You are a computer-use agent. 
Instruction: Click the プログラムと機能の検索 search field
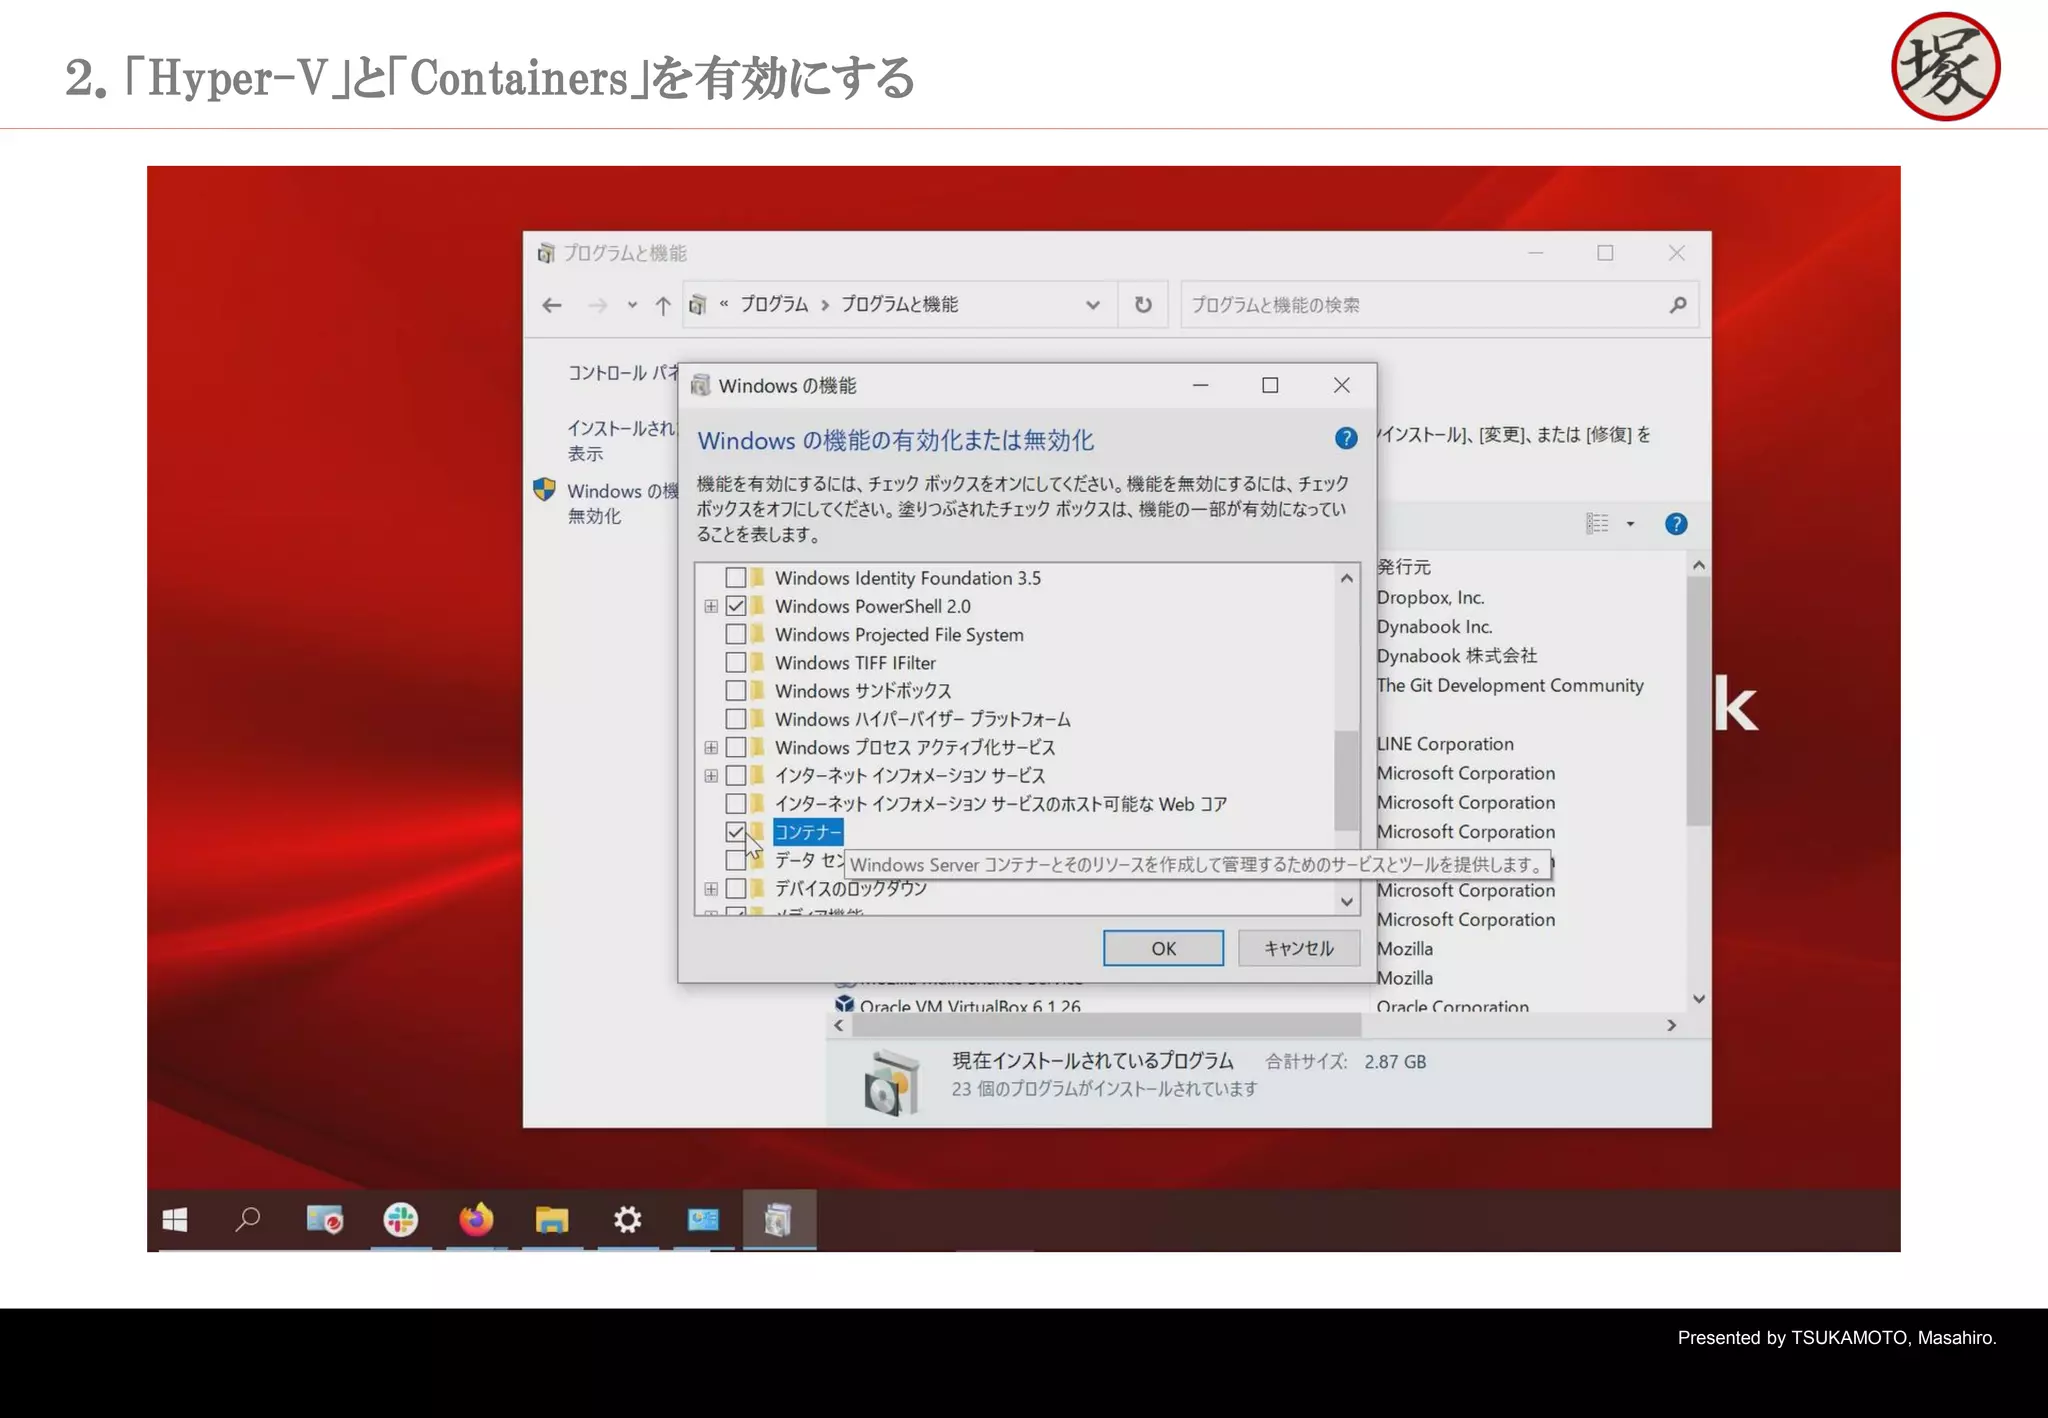[1439, 305]
